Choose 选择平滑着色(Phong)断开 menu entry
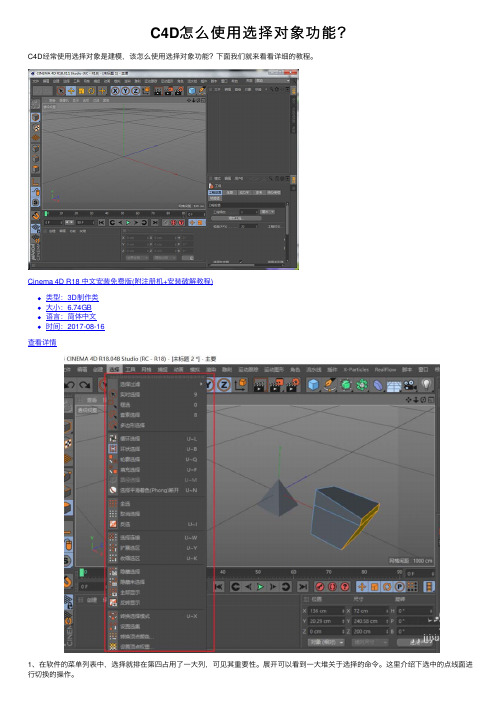This screenshot has width=504, height=713. click(x=157, y=490)
